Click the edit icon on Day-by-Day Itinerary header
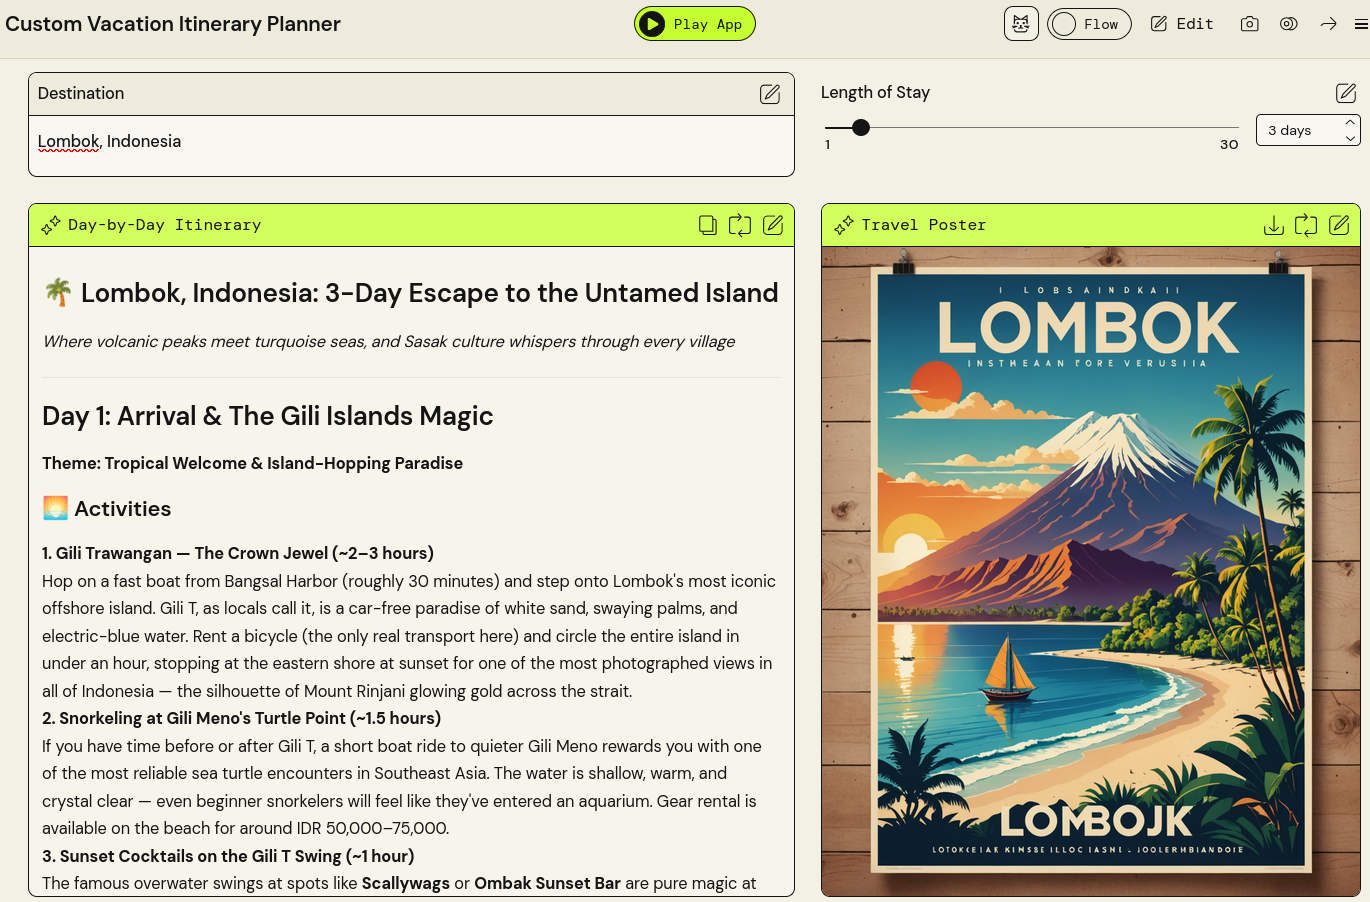The height and width of the screenshot is (902, 1370). click(x=773, y=225)
